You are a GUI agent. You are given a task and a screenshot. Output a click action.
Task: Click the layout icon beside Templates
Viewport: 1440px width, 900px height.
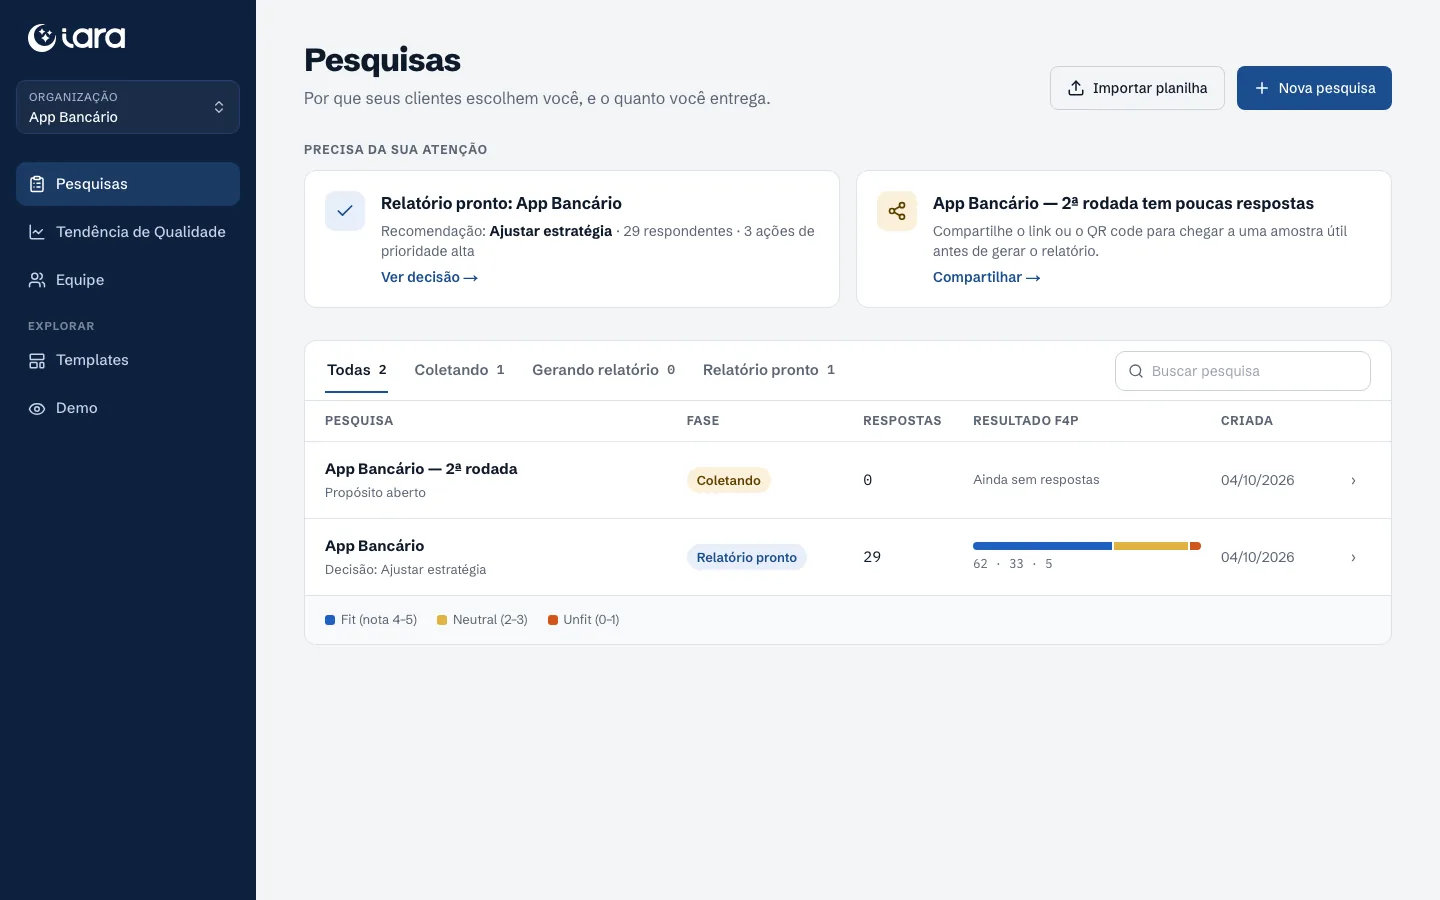37,361
